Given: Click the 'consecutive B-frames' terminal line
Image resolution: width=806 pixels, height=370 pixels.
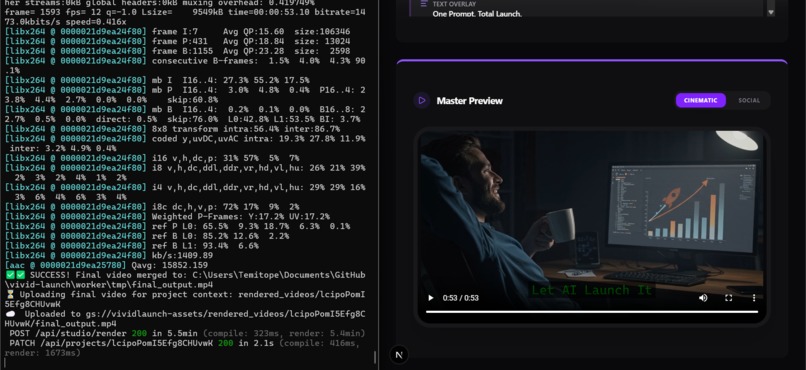Looking at the screenshot, I should 185,65.
